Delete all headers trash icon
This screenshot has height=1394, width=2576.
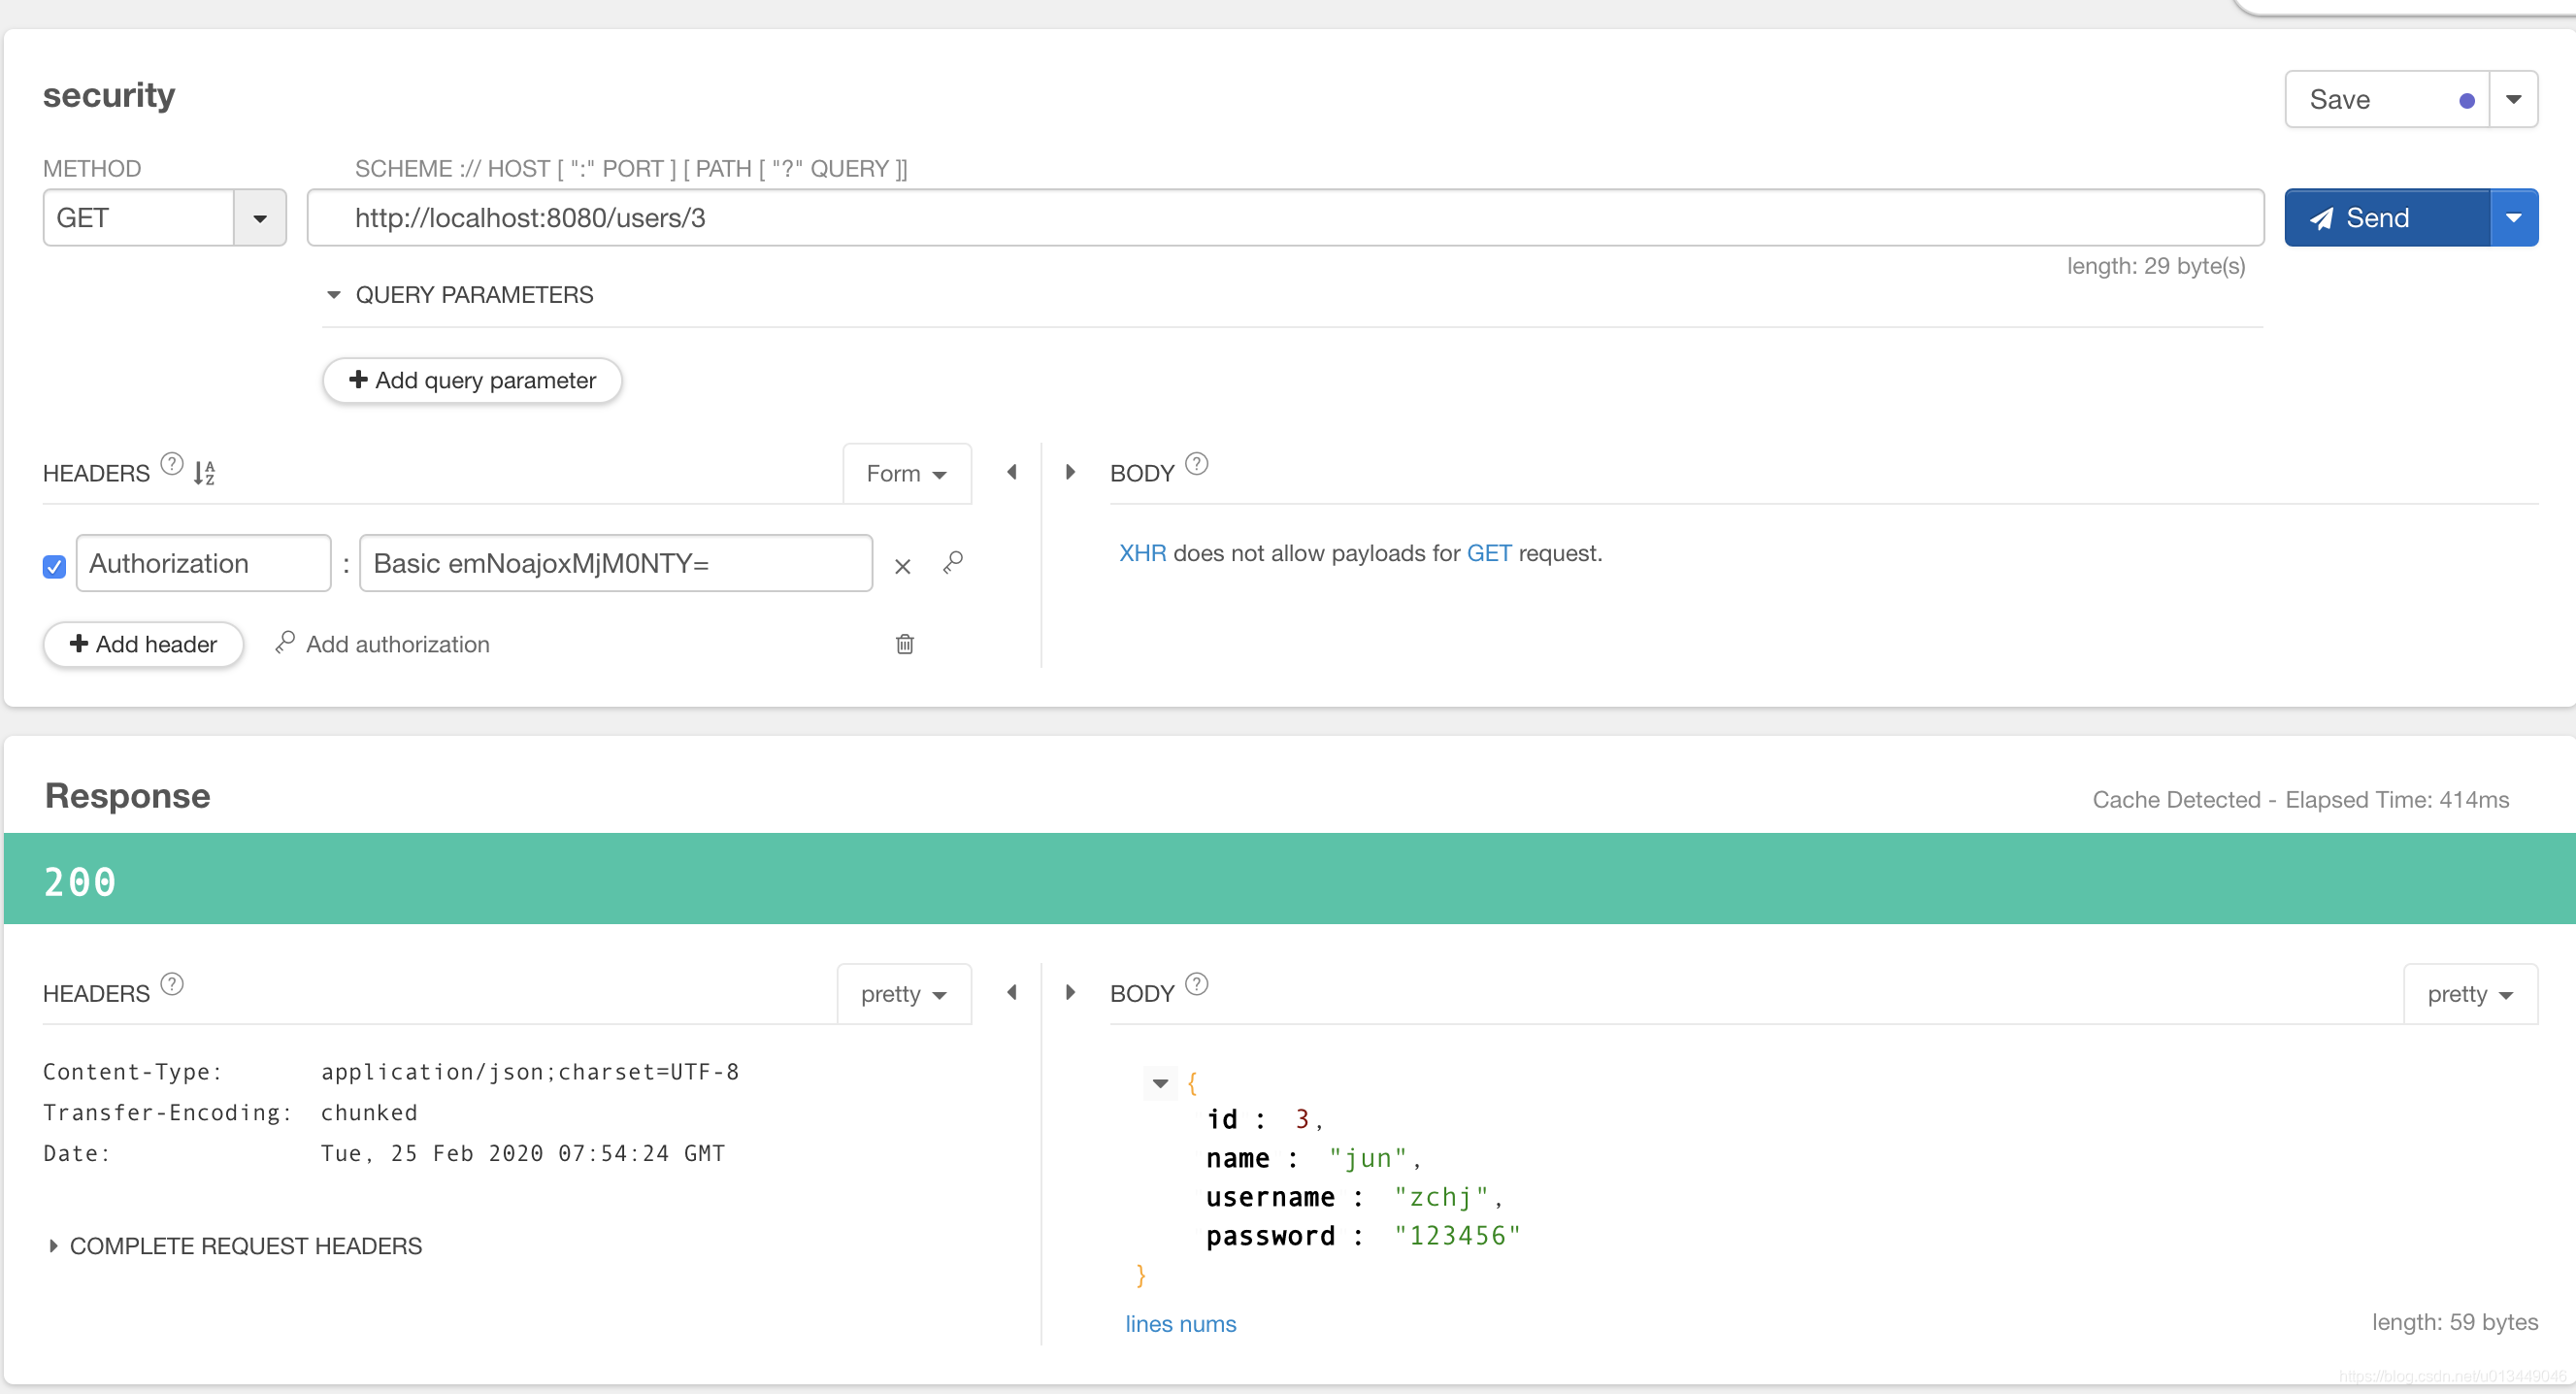pyautogui.click(x=905, y=644)
